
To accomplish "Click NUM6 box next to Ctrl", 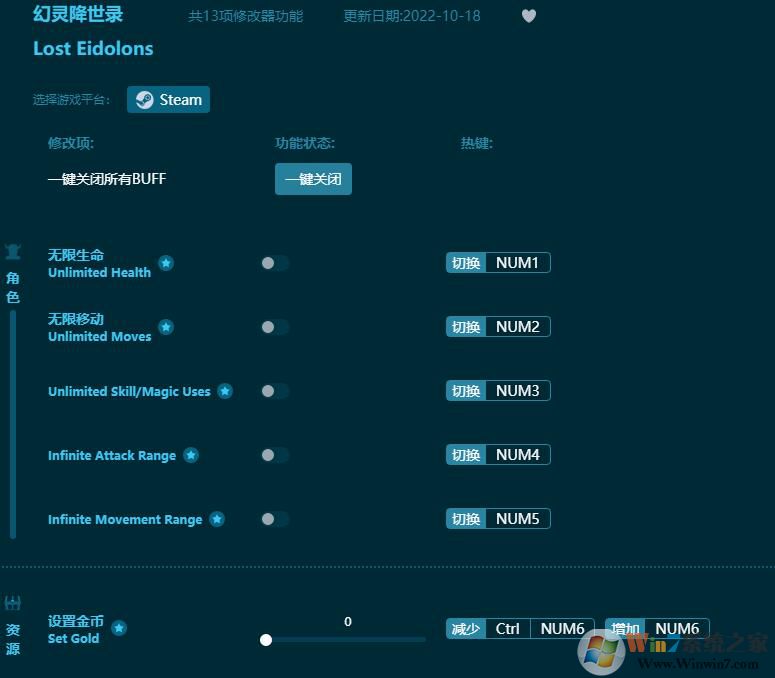I will [562, 629].
